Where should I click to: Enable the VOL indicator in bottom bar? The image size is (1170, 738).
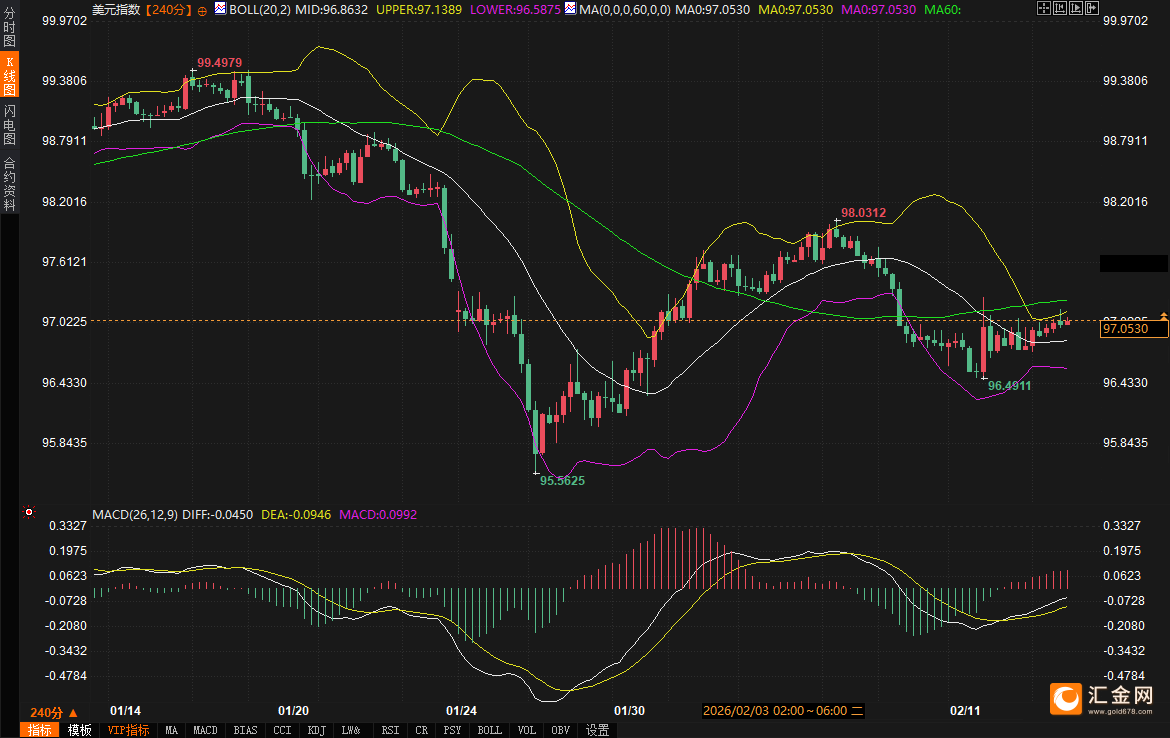pyautogui.click(x=524, y=730)
